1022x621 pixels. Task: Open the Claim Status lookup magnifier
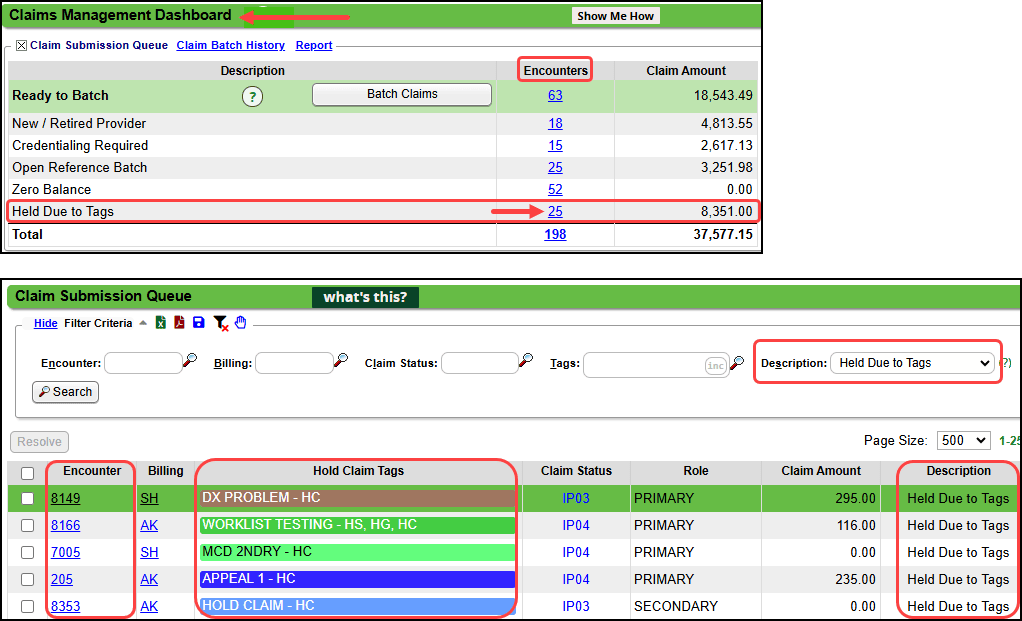[526, 363]
